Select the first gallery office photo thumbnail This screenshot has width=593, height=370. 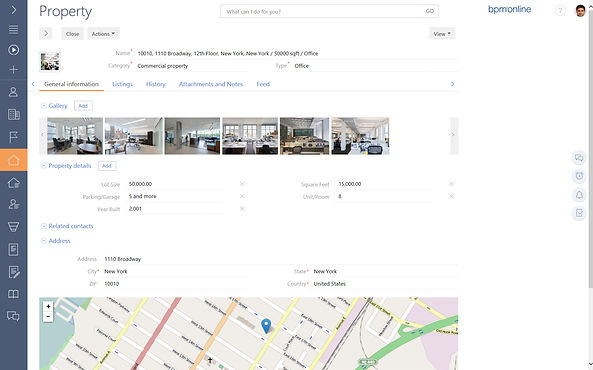[x=75, y=136]
